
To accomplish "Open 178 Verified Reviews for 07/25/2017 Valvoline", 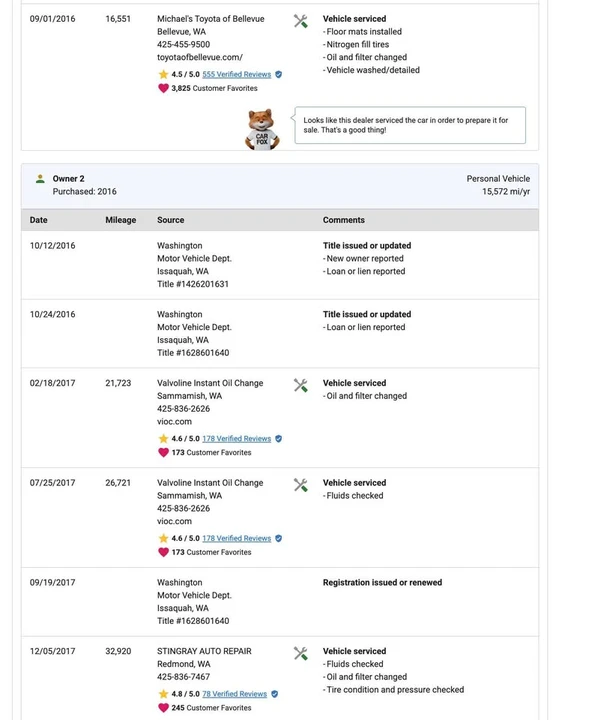I will click(237, 538).
